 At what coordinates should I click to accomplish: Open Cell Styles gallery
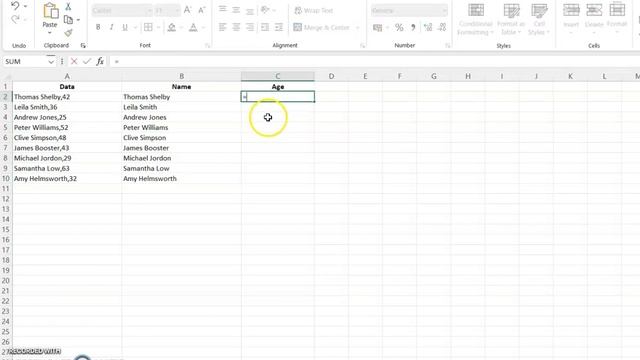[539, 19]
